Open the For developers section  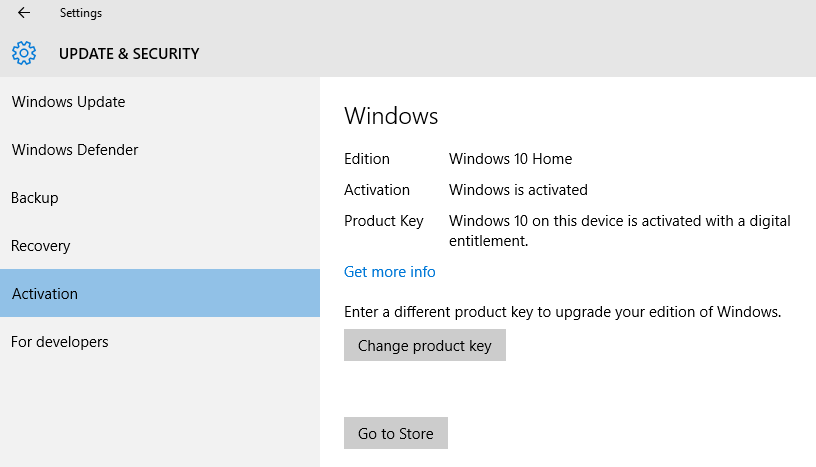click(160, 341)
